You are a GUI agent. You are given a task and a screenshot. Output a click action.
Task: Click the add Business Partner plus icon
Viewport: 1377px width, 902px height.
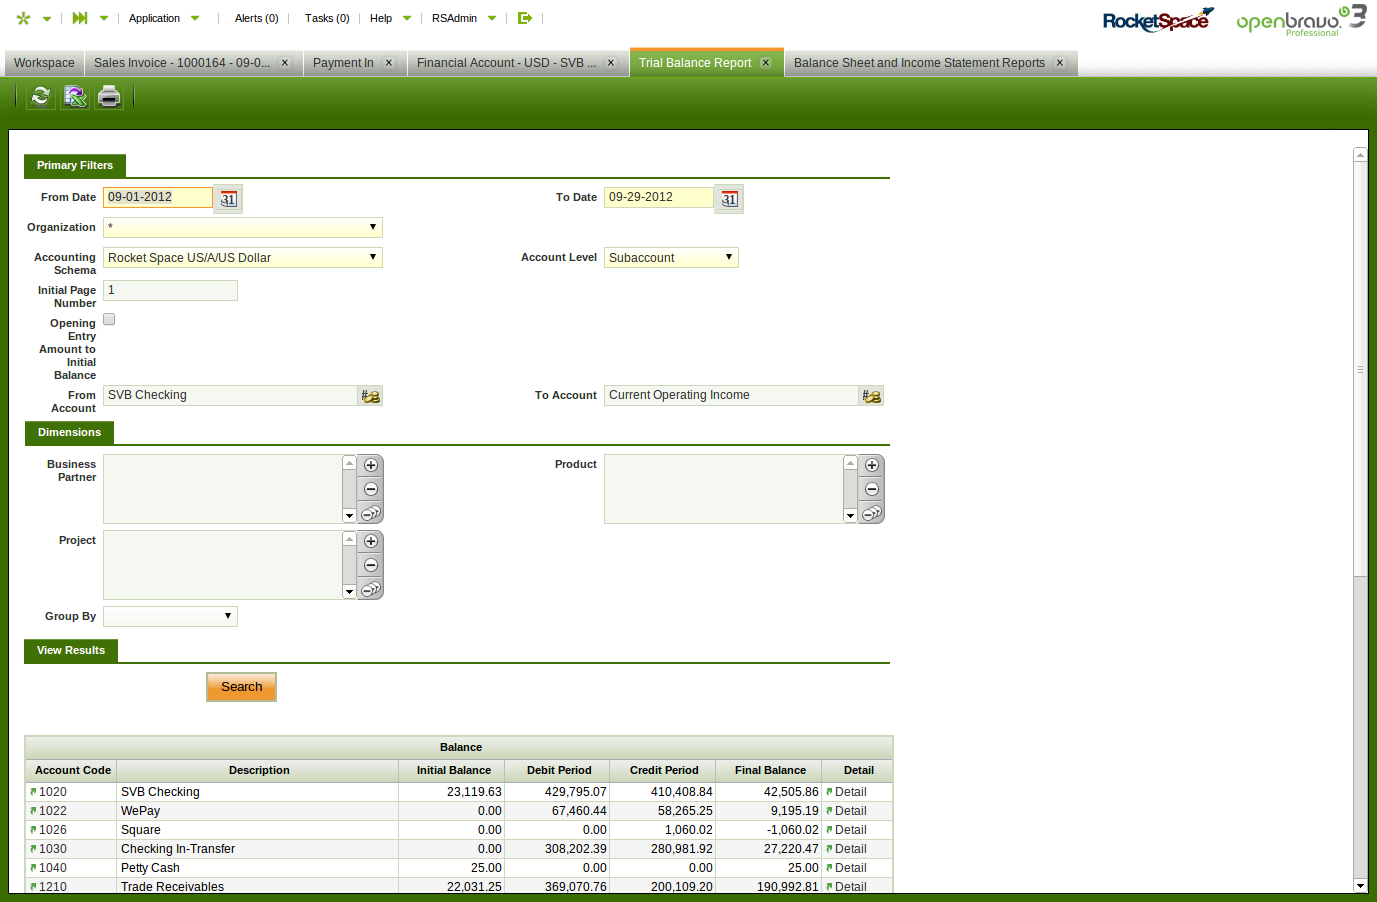371,465
